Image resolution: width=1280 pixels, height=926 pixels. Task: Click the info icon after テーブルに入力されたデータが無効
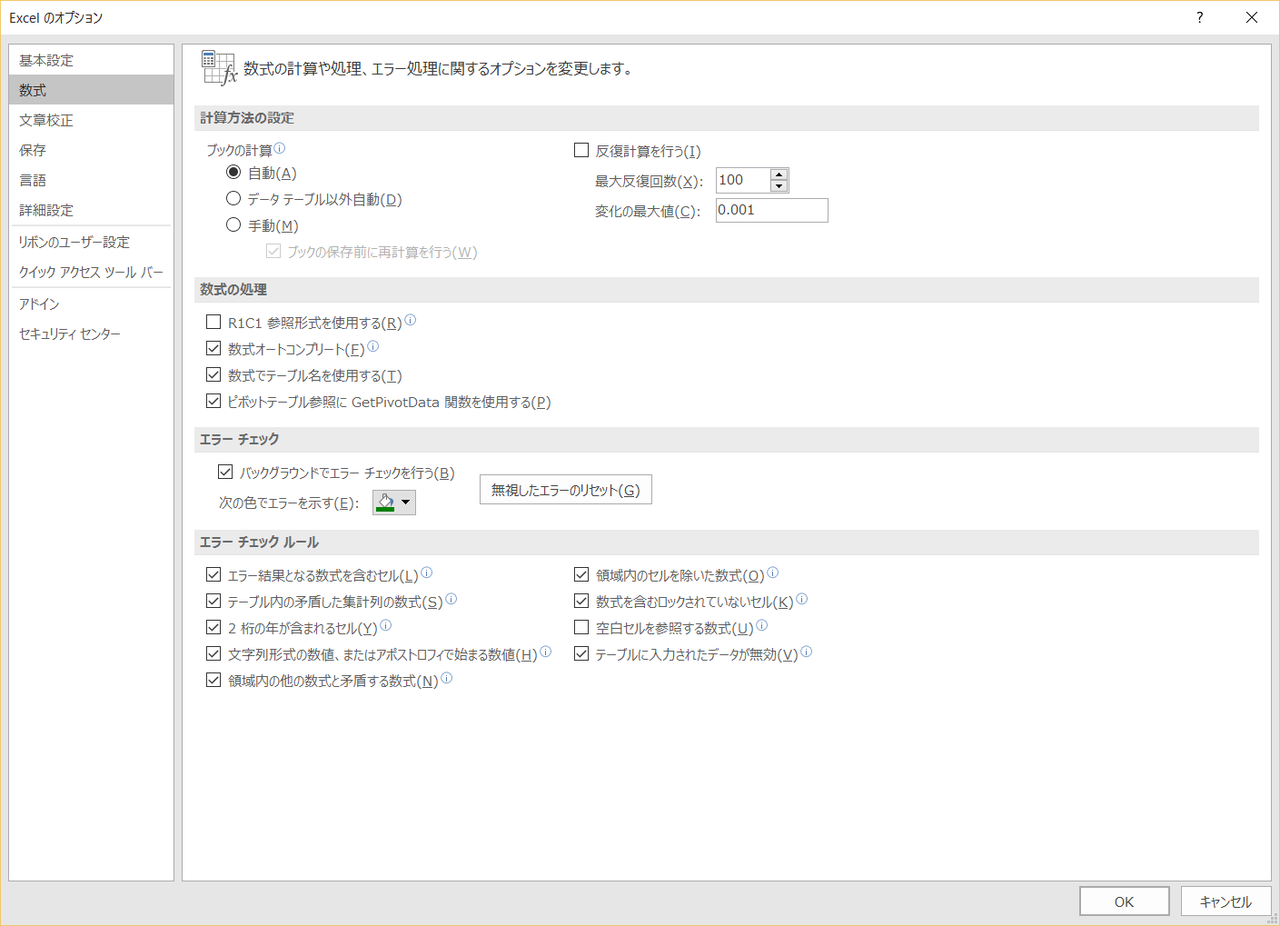coord(807,652)
